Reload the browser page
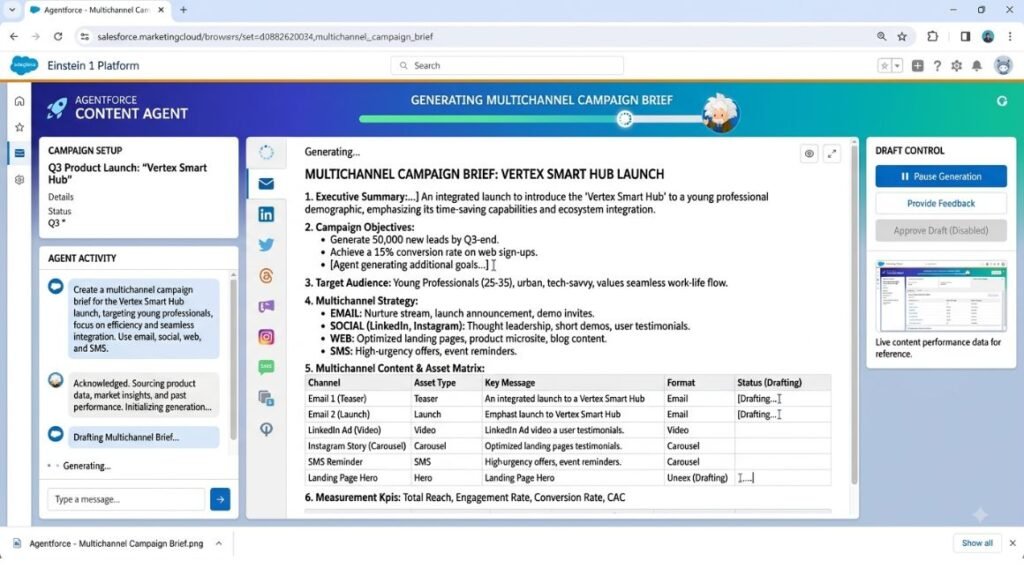Screen dimensions: 1024x576 click(x=58, y=37)
